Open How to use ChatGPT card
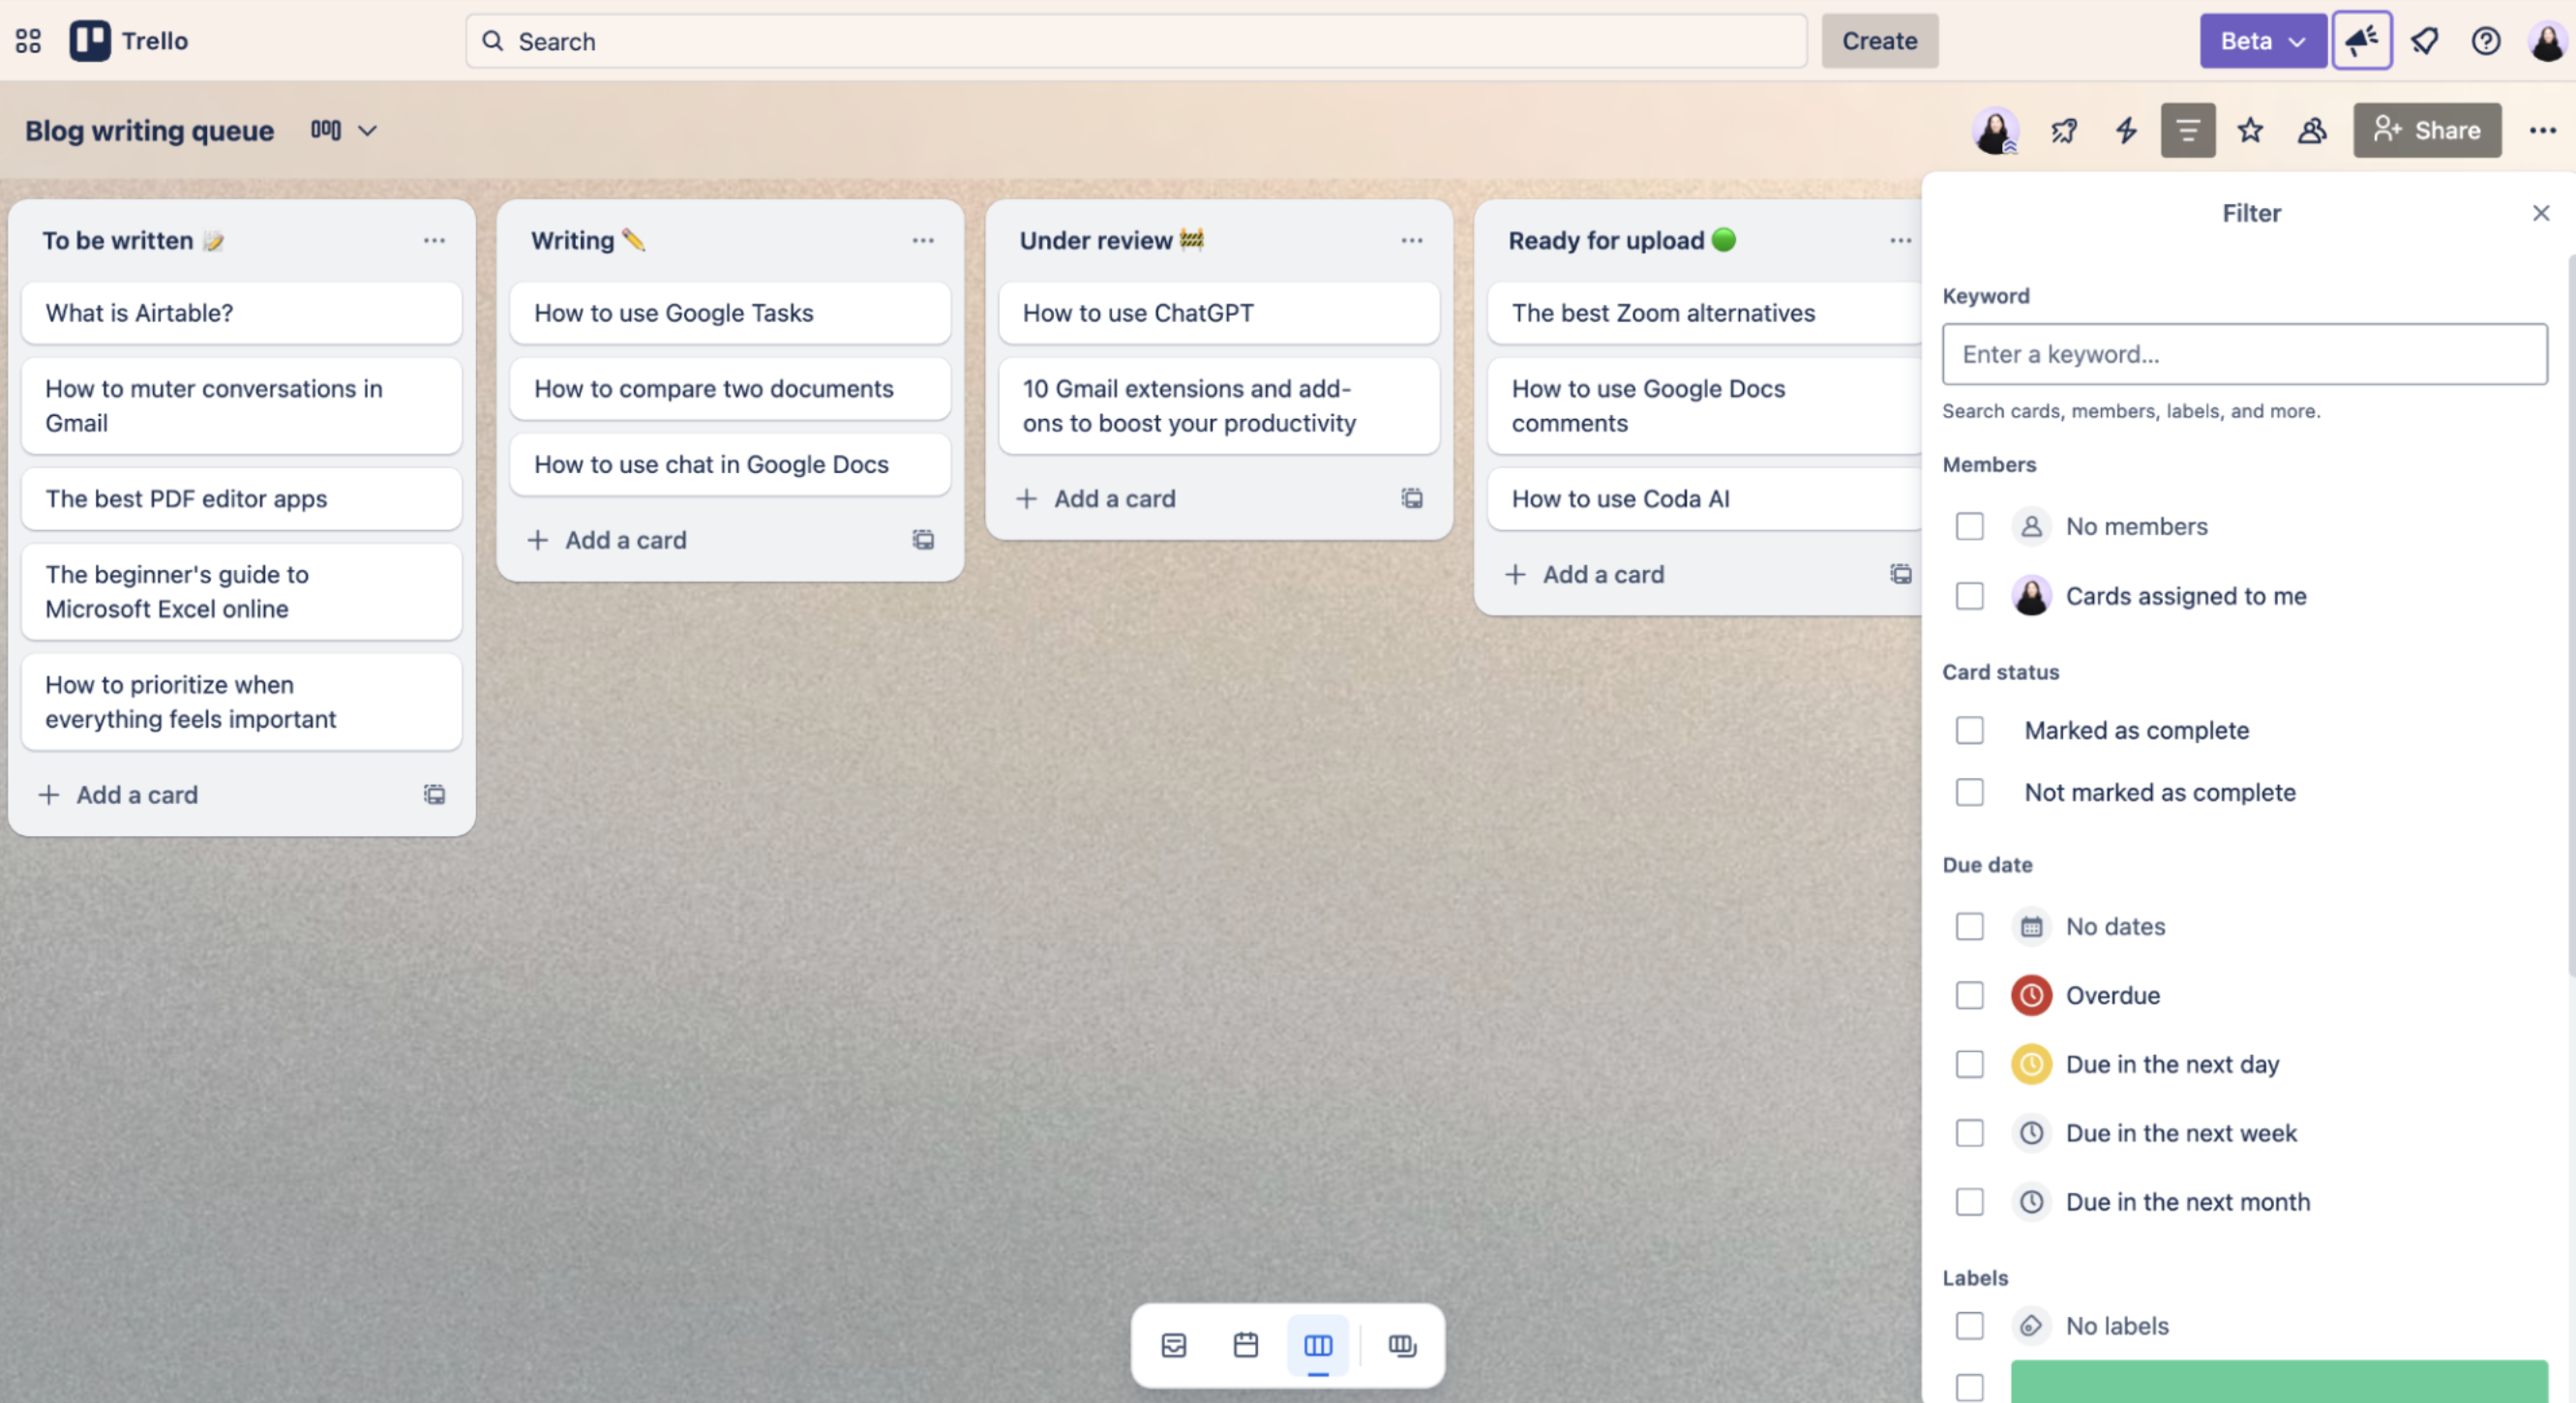Viewport: 2576px width, 1403px height. (1219, 313)
